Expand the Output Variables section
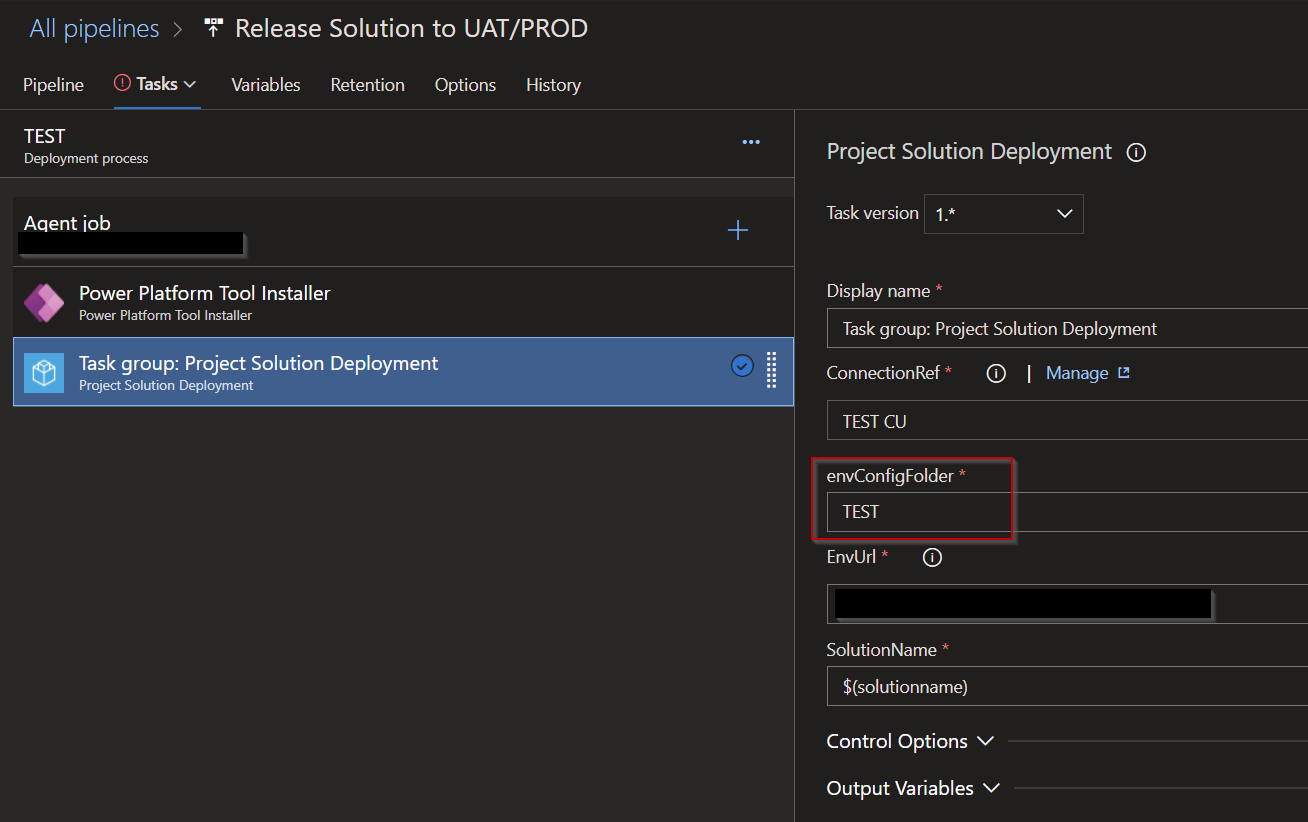The height and width of the screenshot is (822, 1308). (x=913, y=788)
